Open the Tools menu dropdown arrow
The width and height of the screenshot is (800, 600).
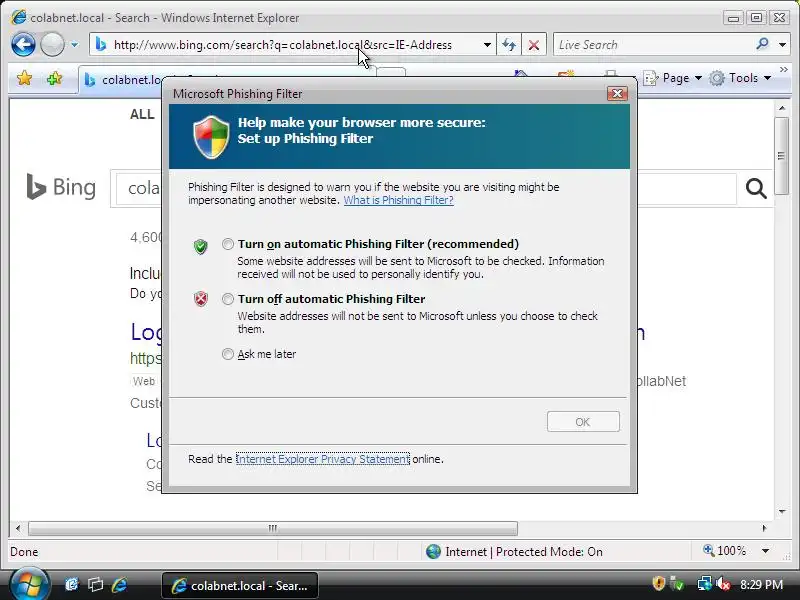[x=767, y=78]
